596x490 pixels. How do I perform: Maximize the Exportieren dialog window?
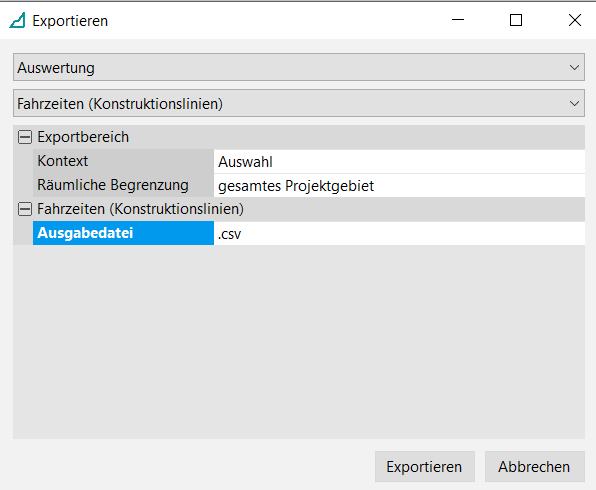pos(516,20)
